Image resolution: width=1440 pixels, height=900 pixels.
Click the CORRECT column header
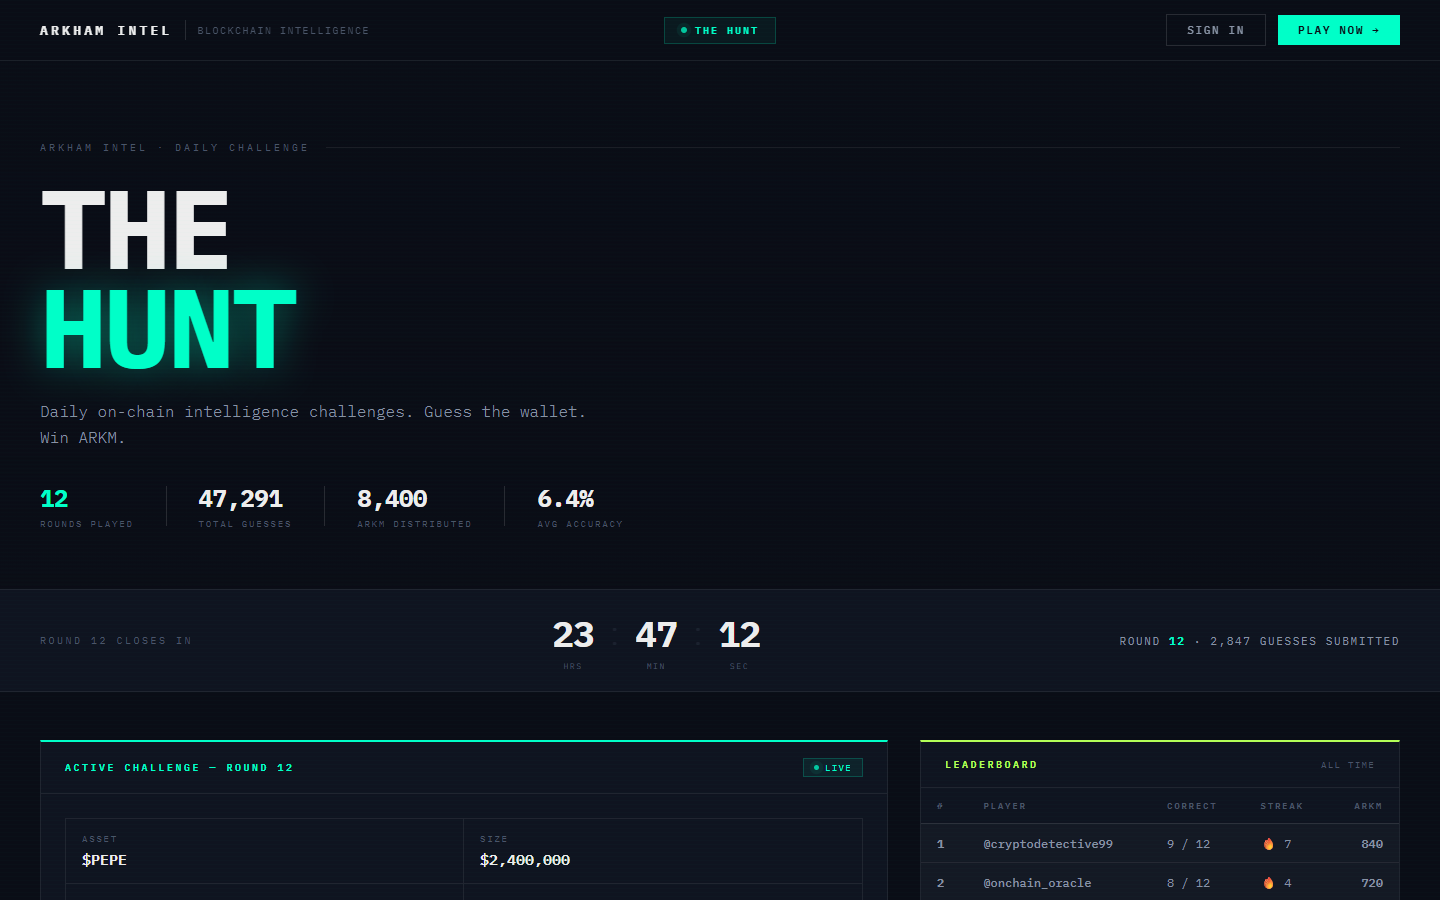coord(1192,806)
